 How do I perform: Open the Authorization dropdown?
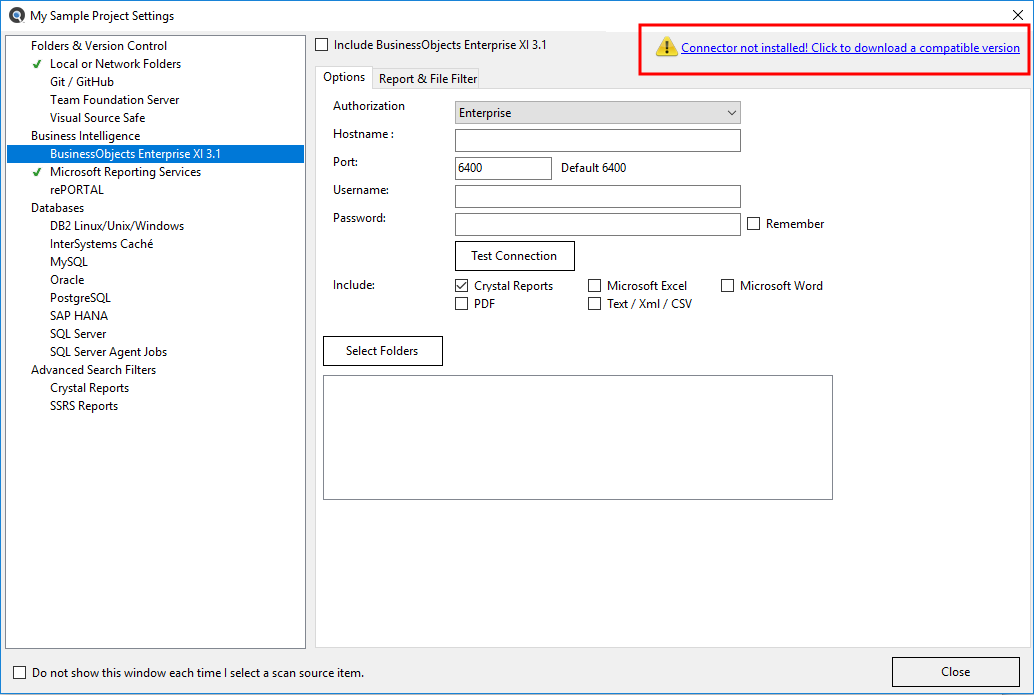[x=597, y=113]
